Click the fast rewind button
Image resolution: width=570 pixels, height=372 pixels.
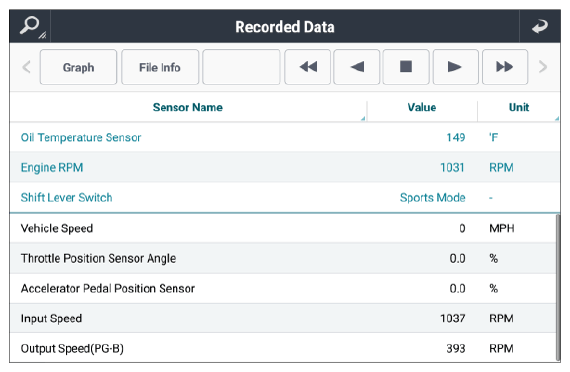(308, 67)
